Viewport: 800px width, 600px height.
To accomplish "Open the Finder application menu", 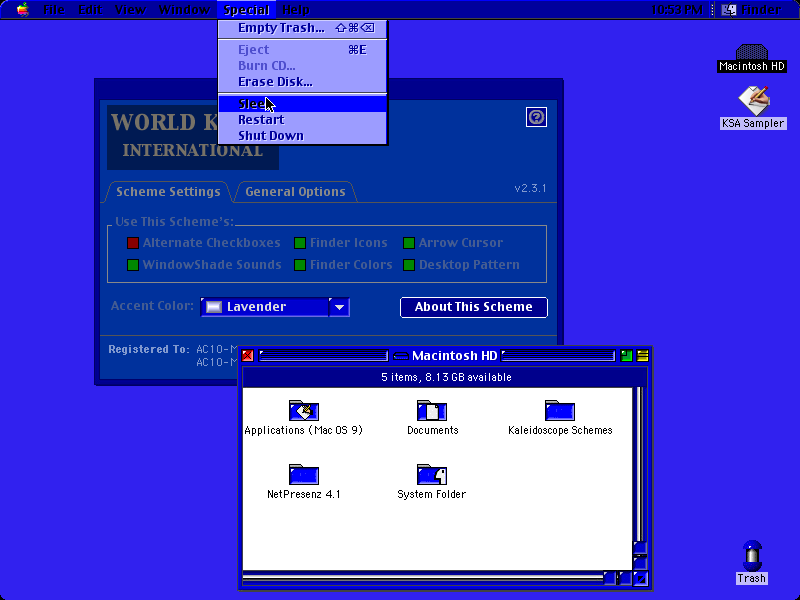I will tap(751, 9).
